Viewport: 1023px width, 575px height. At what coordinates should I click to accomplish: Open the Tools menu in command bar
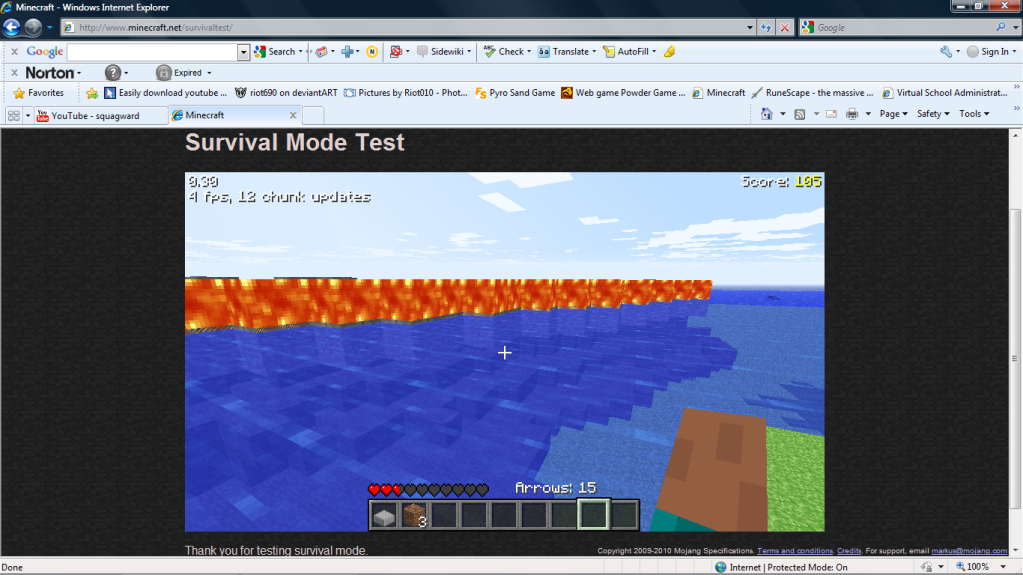point(974,114)
